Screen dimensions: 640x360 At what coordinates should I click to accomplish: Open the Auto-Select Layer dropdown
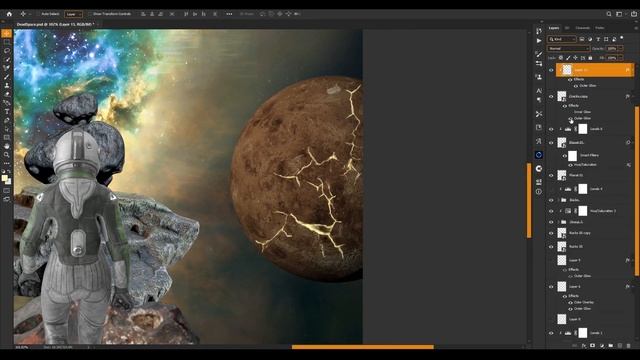click(73, 14)
